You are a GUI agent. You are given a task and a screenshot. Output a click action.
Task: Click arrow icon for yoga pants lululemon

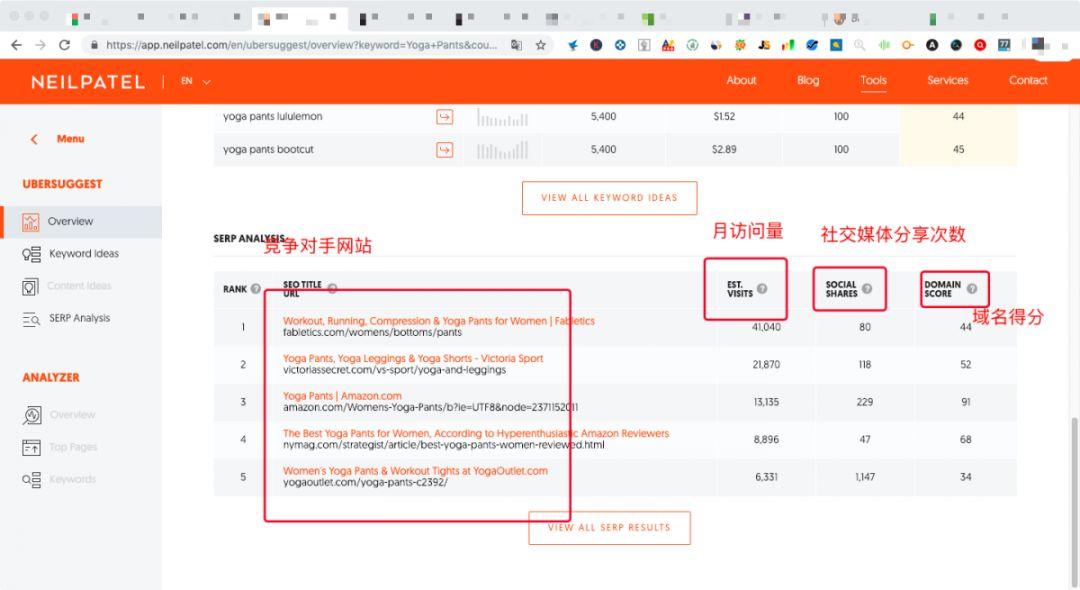tap(445, 117)
